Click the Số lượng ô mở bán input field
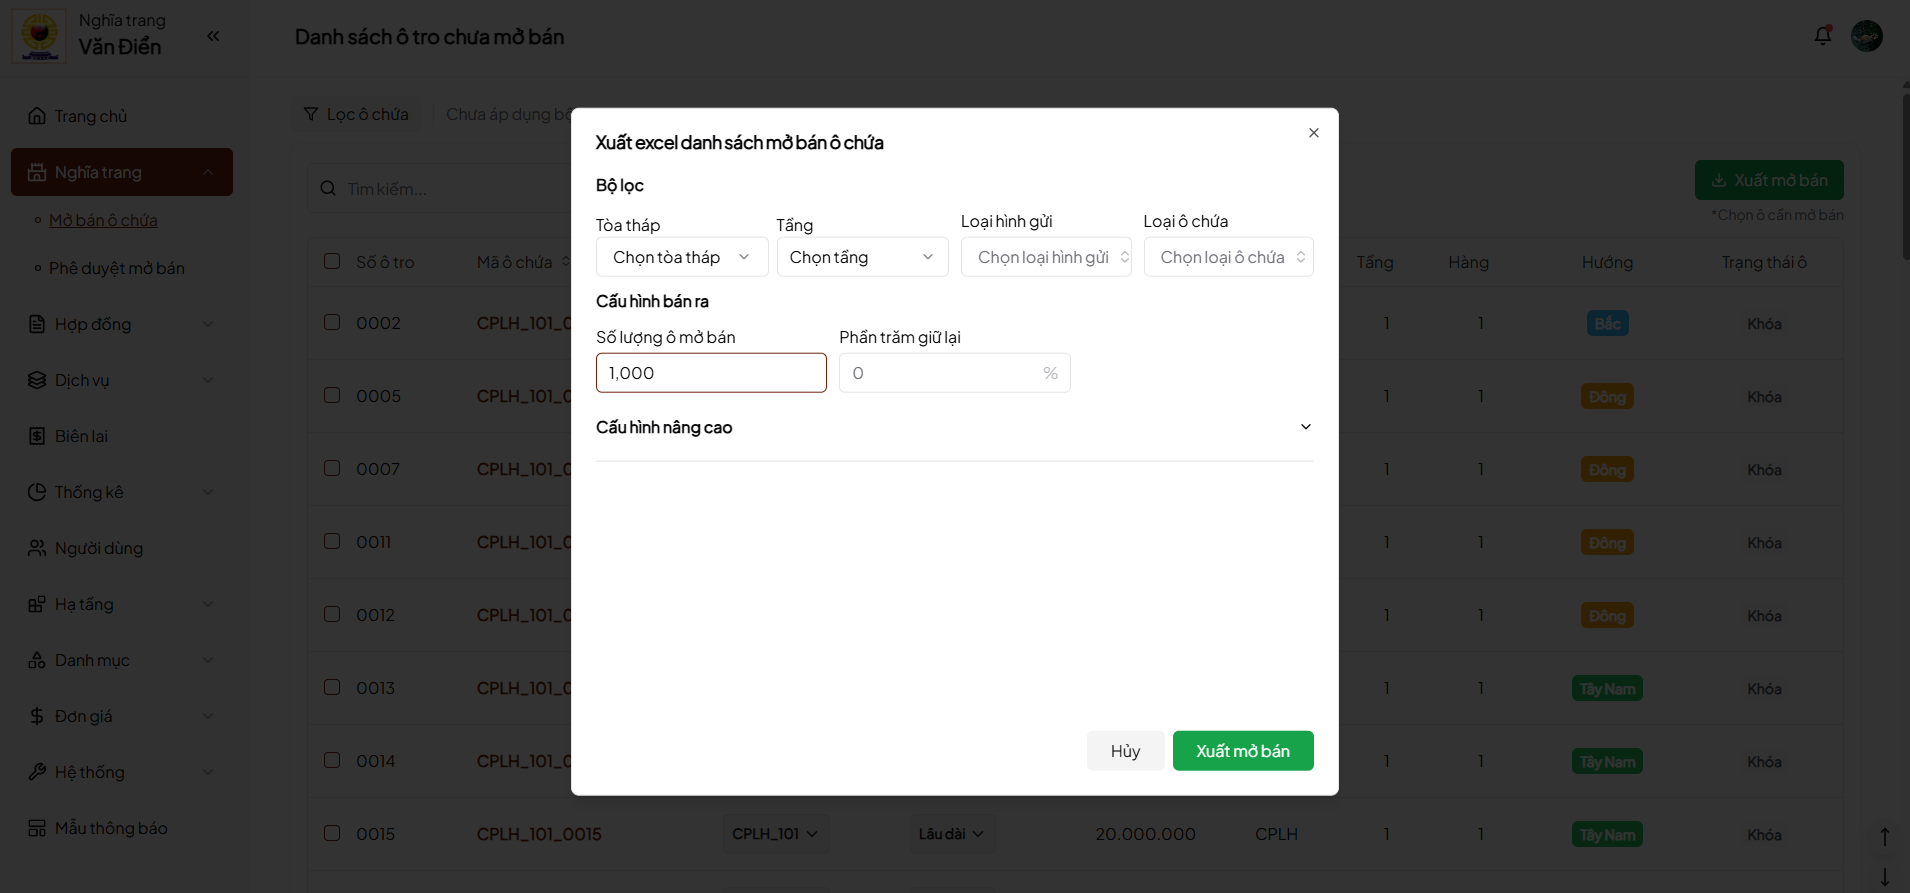Screen dimensions: 1910x893 point(711,373)
